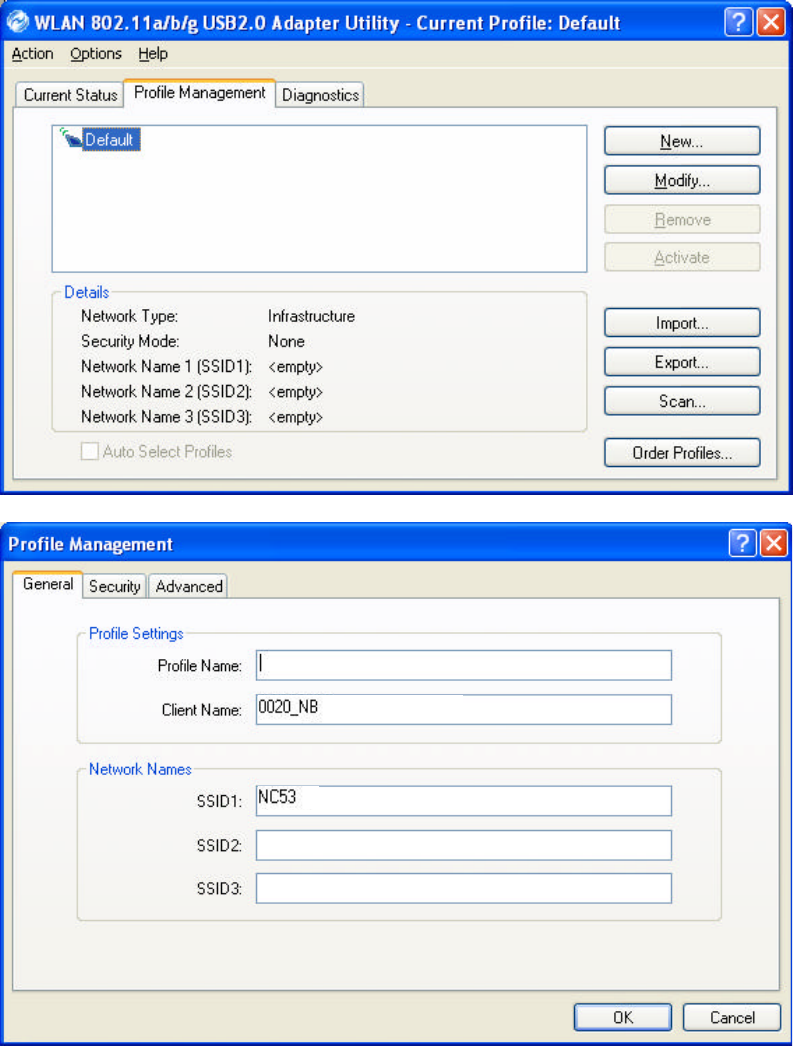793x1046 pixels.
Task: Select the General tab in Profile Management
Action: coord(48,584)
